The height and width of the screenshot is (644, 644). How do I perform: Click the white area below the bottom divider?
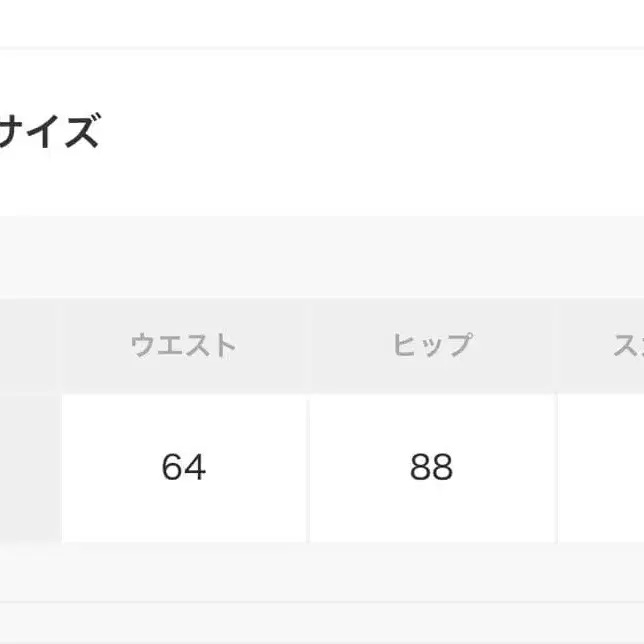(x=322, y=625)
